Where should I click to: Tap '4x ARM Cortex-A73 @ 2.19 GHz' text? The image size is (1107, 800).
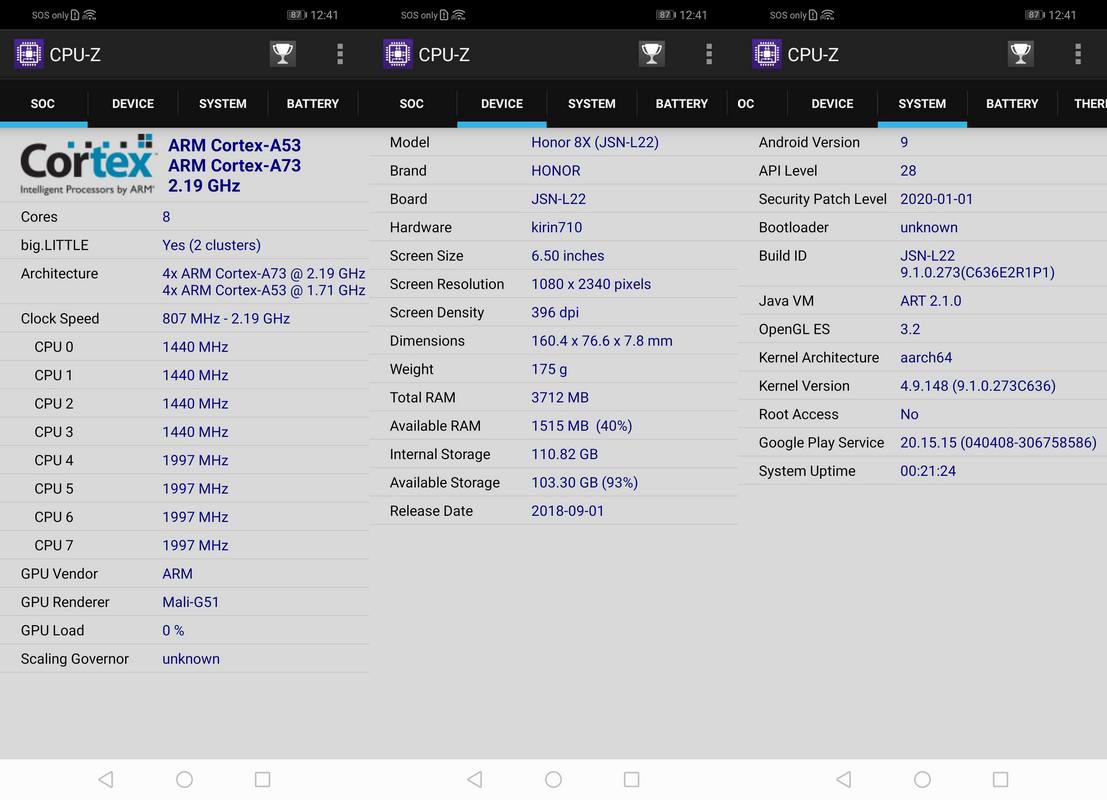(263, 273)
